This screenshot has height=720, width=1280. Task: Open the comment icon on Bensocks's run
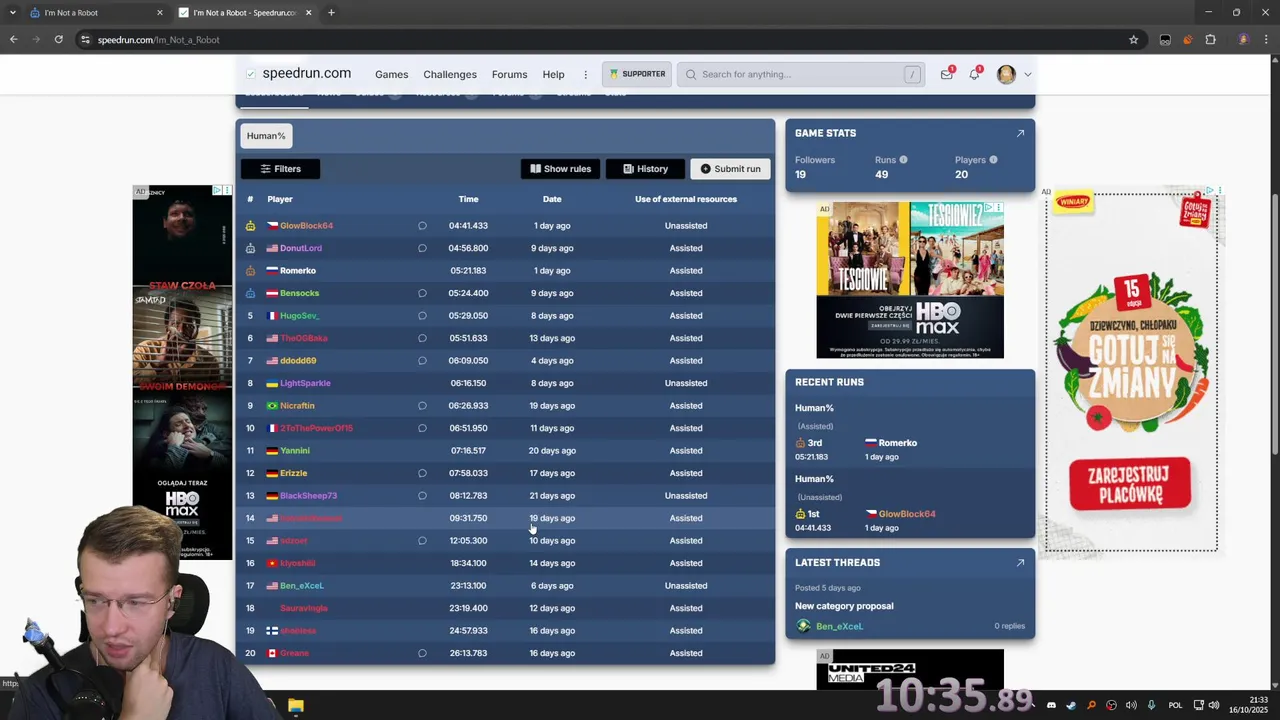point(422,293)
